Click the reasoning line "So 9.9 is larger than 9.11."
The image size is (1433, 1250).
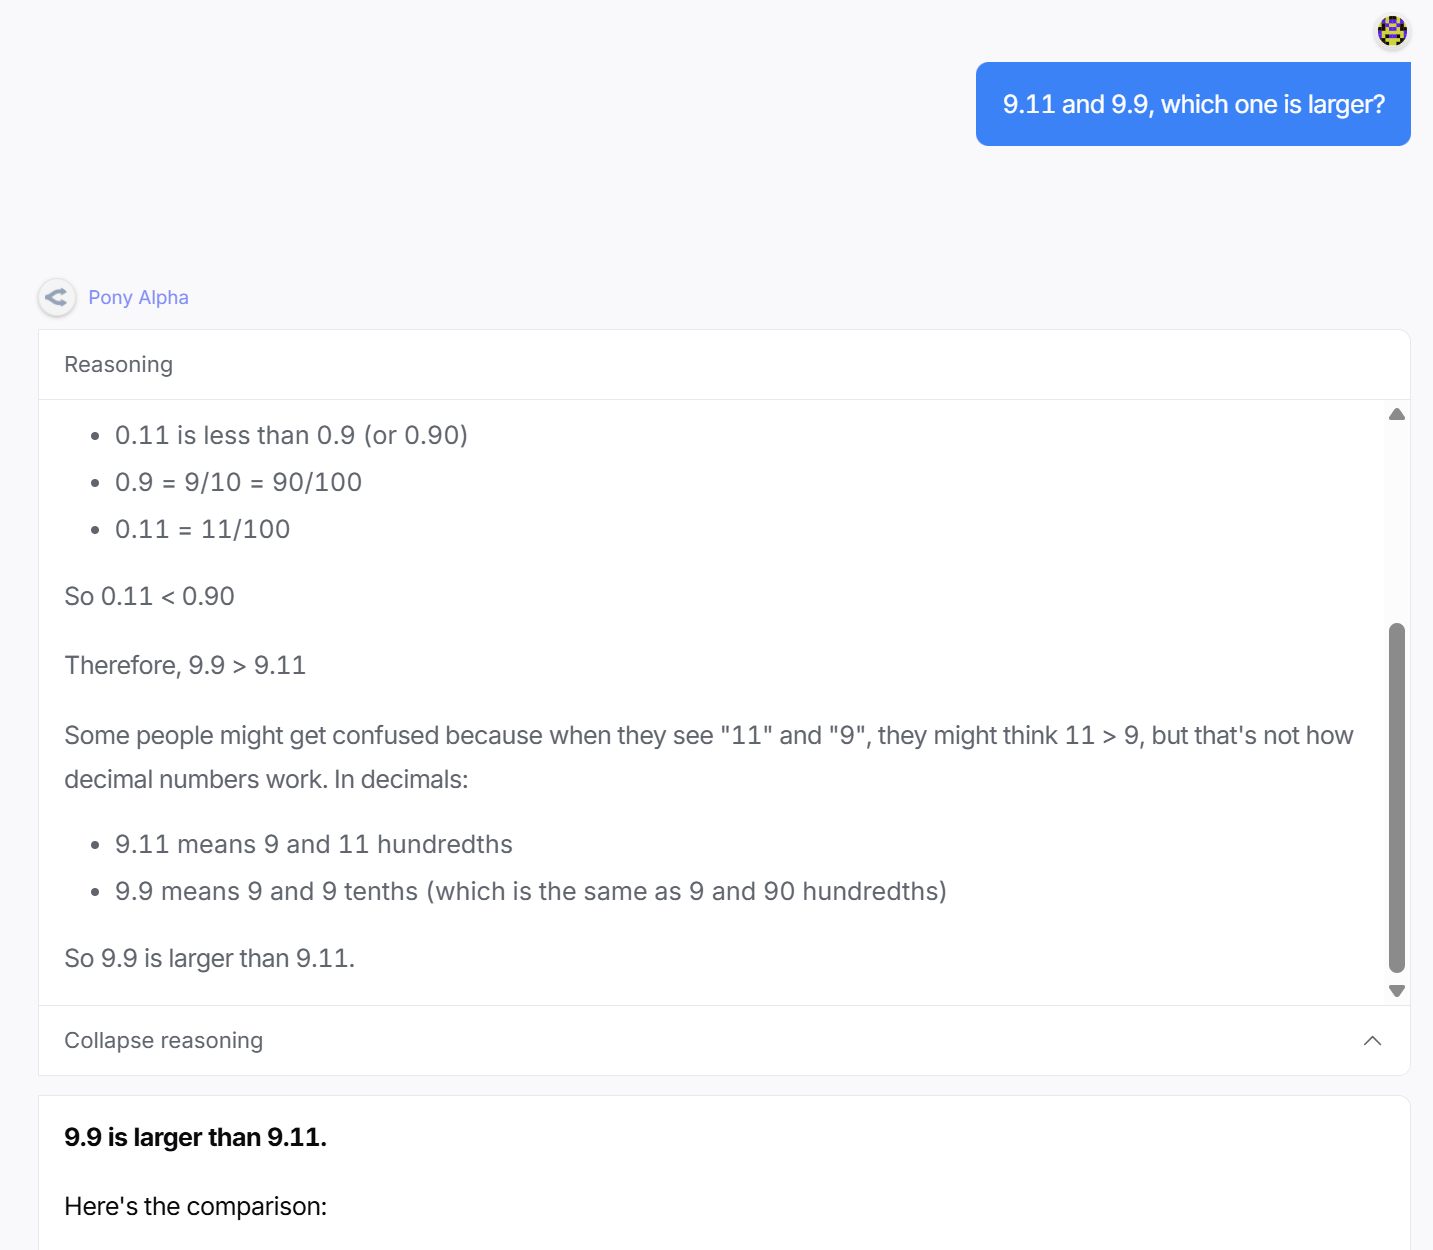point(209,959)
